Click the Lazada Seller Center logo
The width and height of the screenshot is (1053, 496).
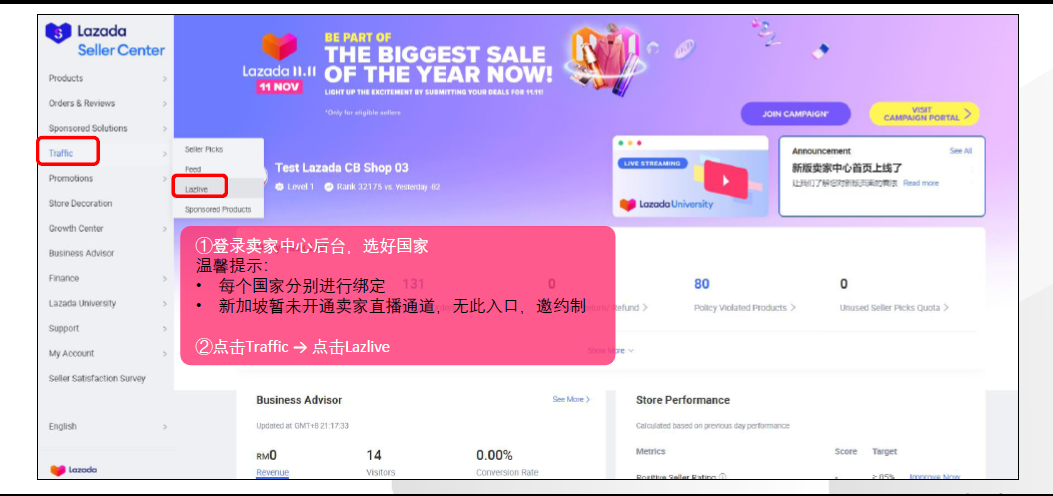point(105,40)
